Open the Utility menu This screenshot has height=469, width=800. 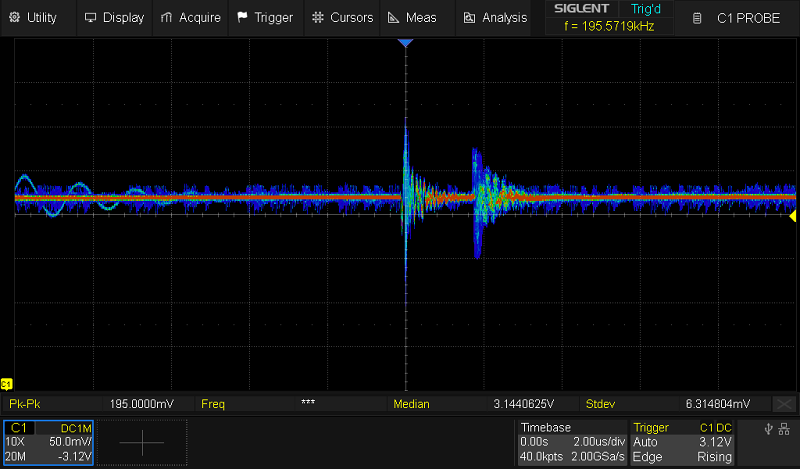click(32, 17)
